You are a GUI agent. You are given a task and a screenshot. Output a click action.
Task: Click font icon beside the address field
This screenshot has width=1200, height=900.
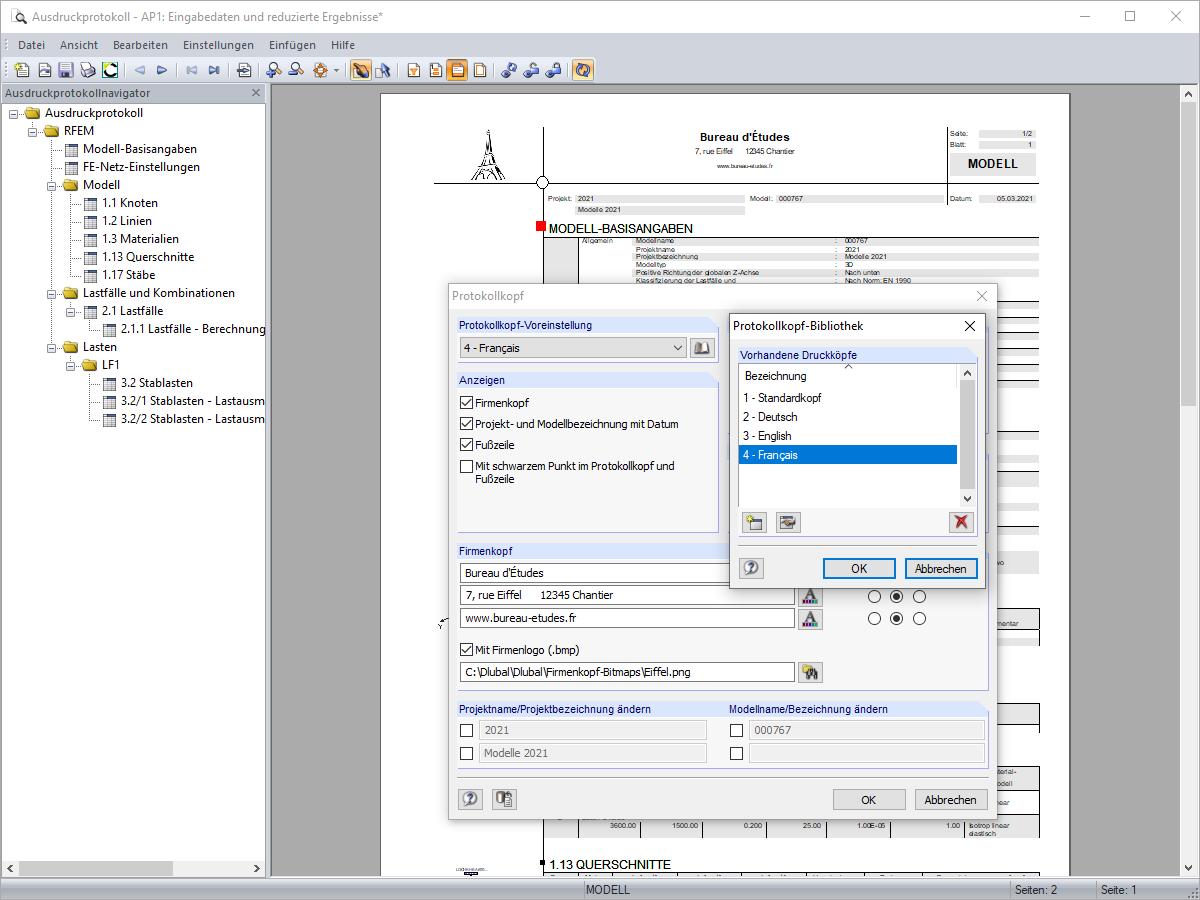tap(810, 595)
